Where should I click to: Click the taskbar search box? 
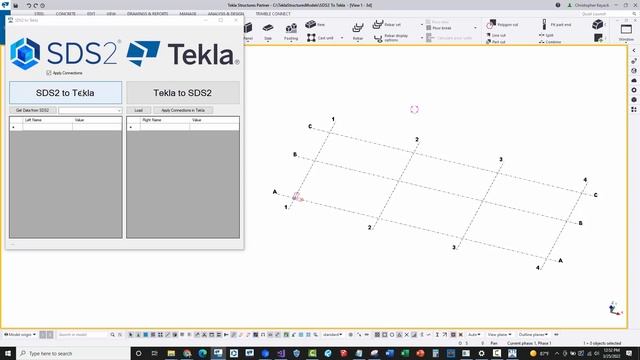[x=73, y=353]
